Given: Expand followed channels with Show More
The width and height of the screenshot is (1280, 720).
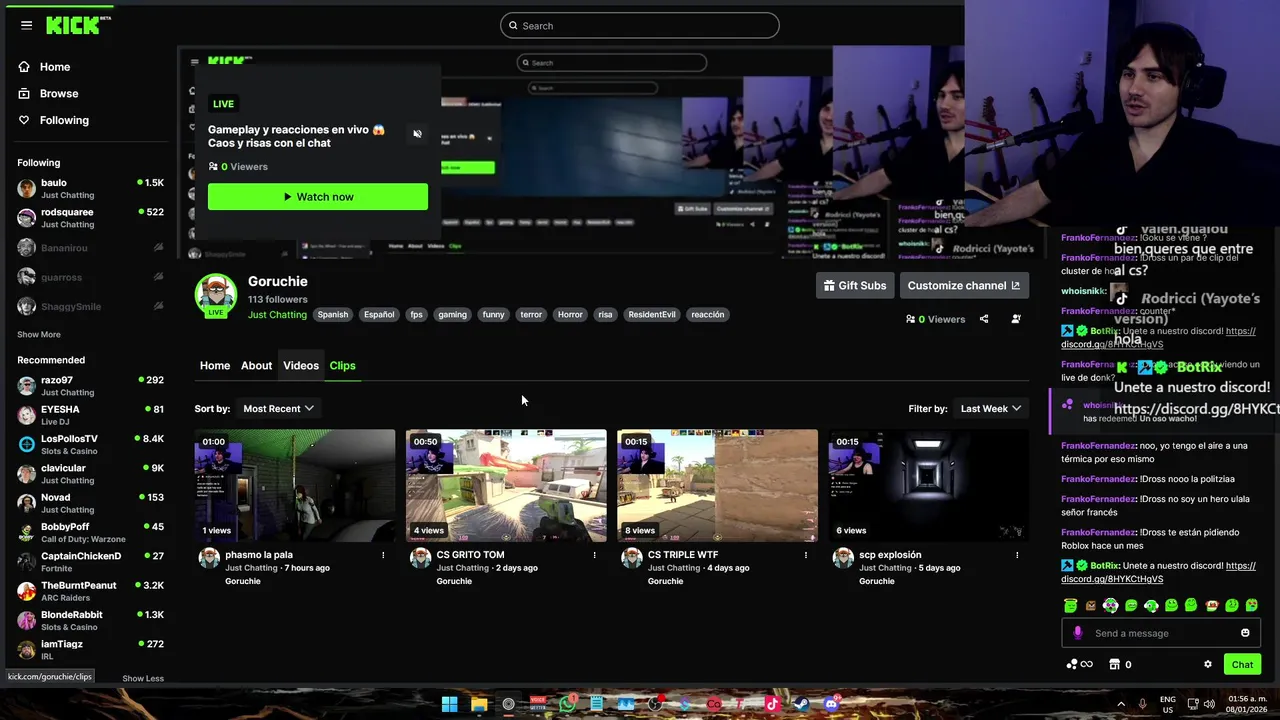Looking at the screenshot, I should click(x=39, y=334).
